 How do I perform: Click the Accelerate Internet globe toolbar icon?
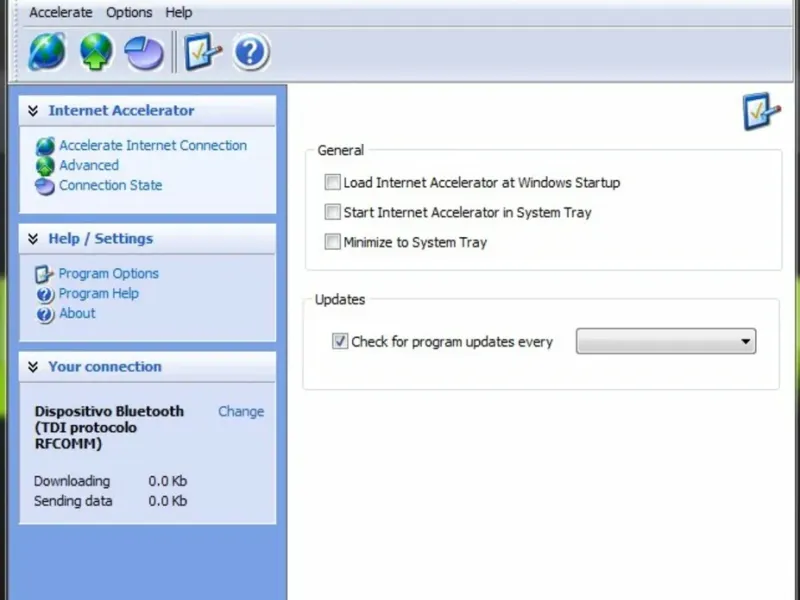click(47, 51)
